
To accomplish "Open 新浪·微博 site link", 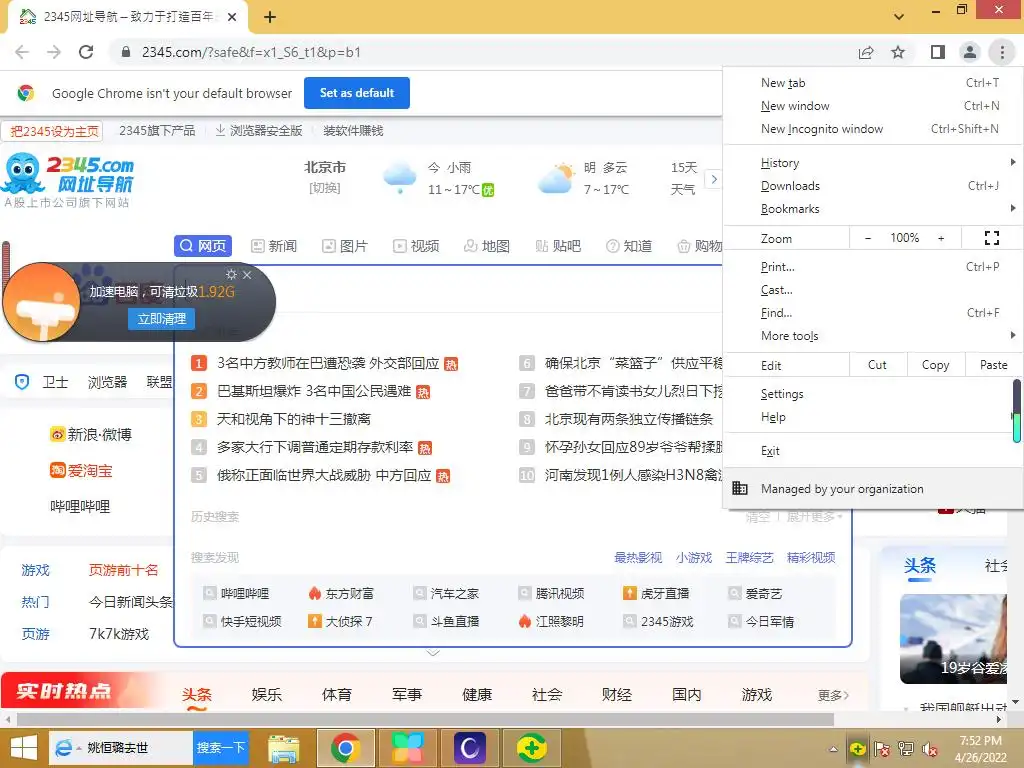I will click(91, 434).
